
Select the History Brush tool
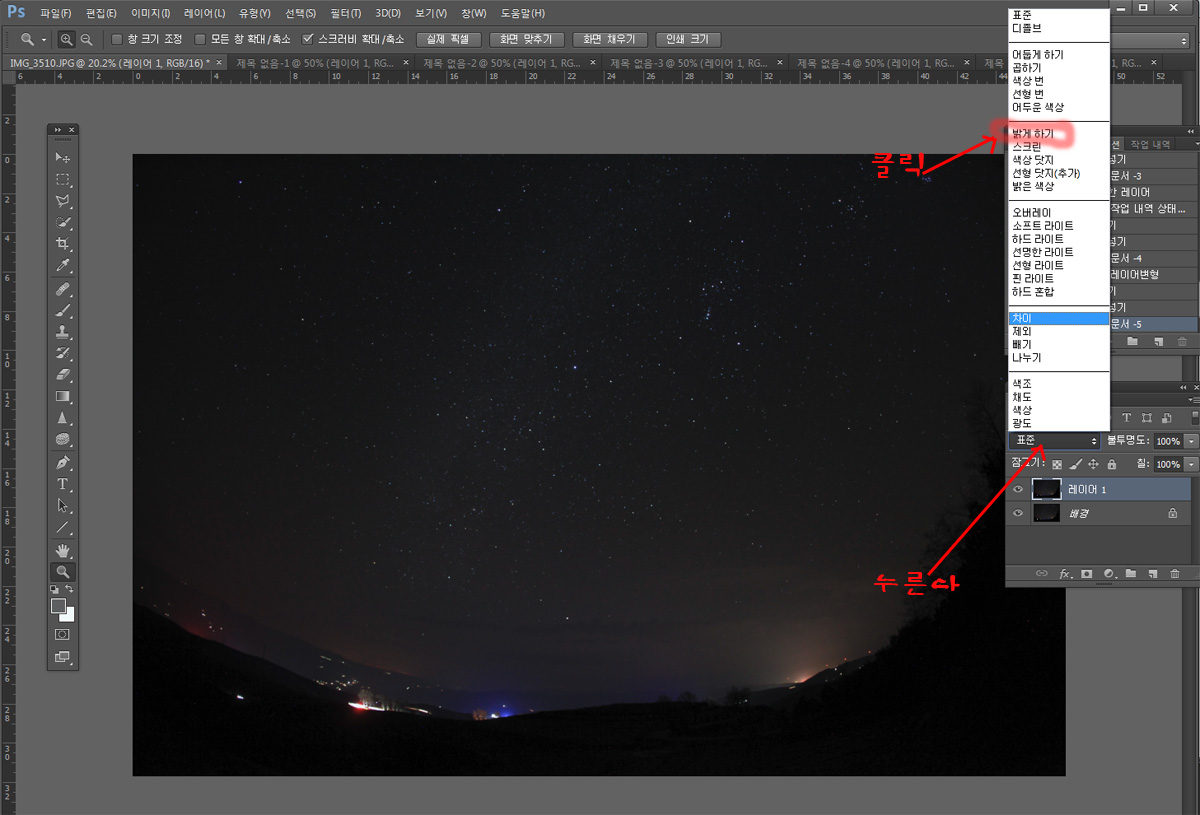click(x=63, y=354)
